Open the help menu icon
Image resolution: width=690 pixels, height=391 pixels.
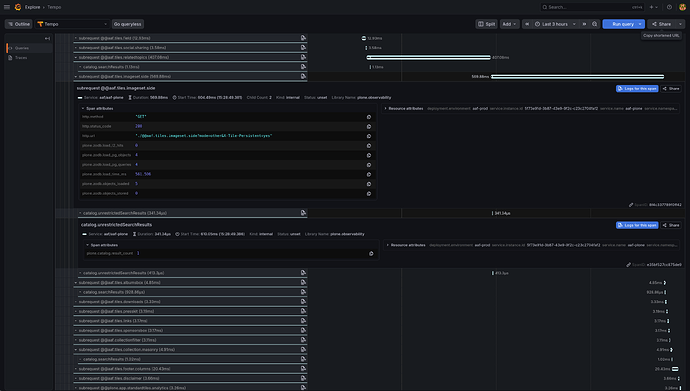[669, 7]
